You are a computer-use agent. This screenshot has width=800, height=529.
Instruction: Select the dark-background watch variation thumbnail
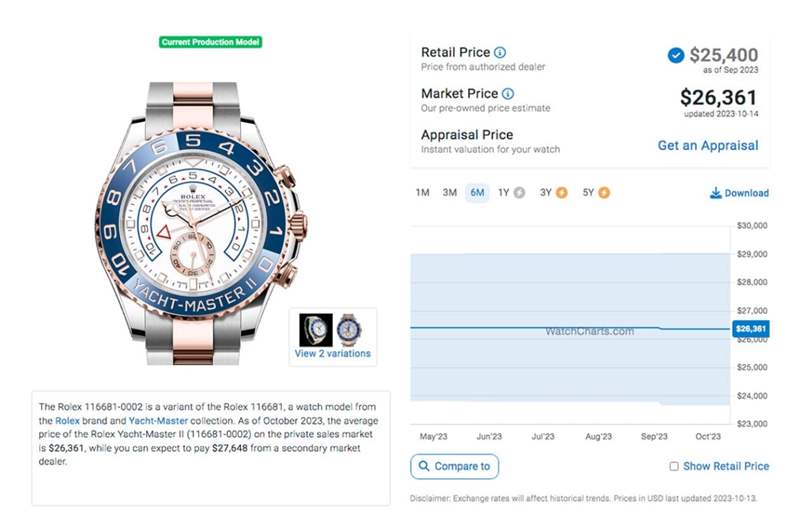pyautogui.click(x=316, y=330)
